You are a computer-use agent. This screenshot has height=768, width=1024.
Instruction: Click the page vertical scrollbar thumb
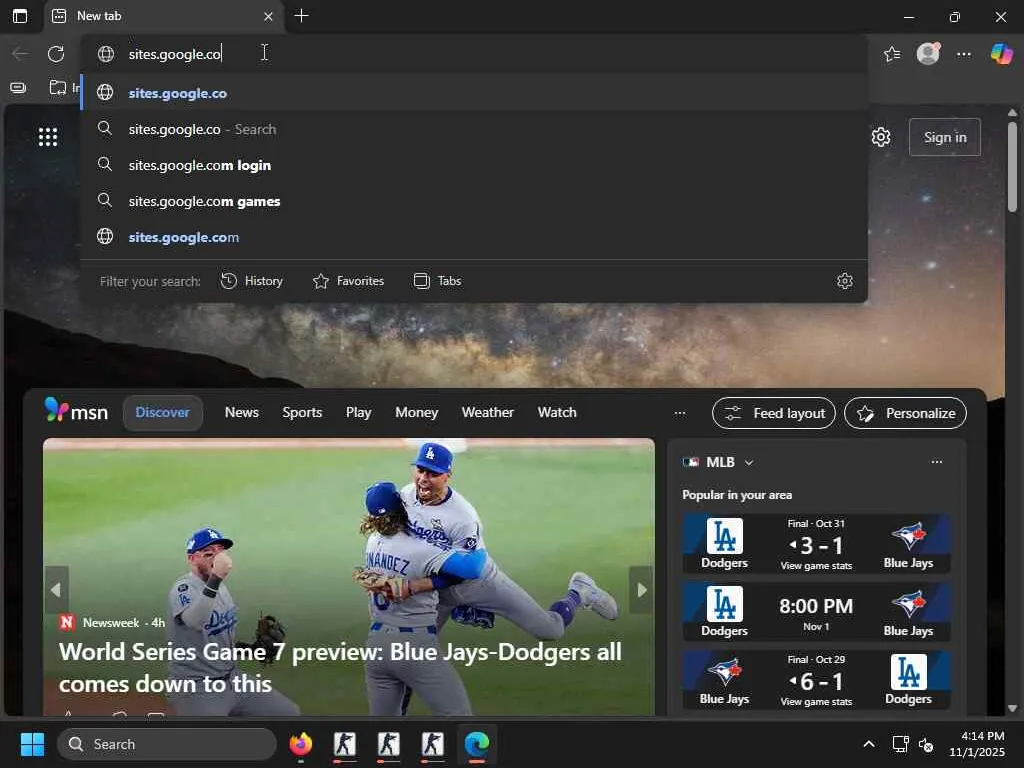point(1012,167)
